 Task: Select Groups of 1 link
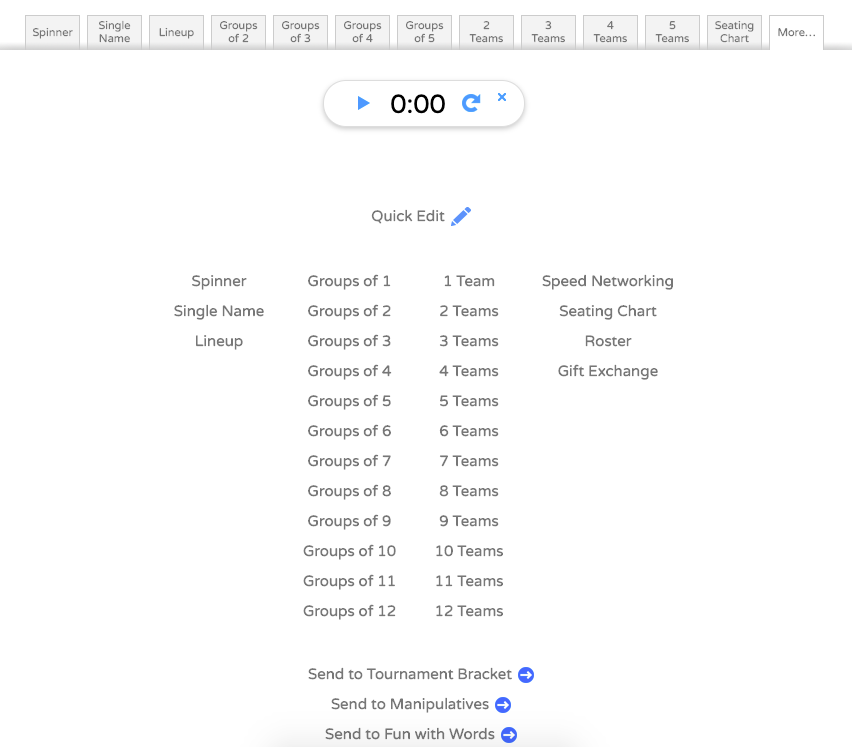coord(349,281)
